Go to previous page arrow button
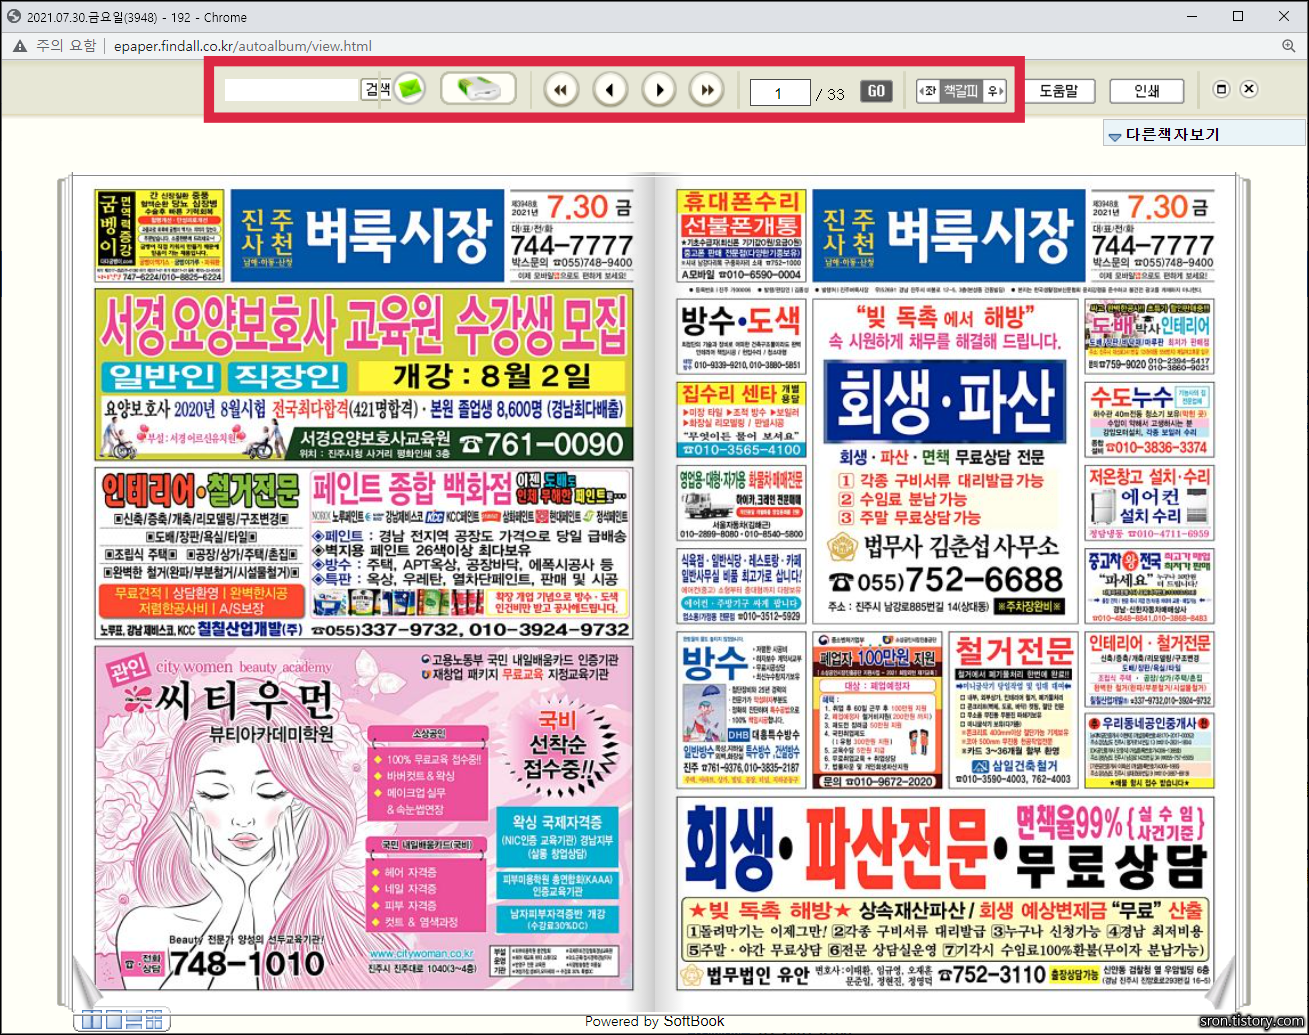The height and width of the screenshot is (1035, 1309). pyautogui.click(x=610, y=90)
